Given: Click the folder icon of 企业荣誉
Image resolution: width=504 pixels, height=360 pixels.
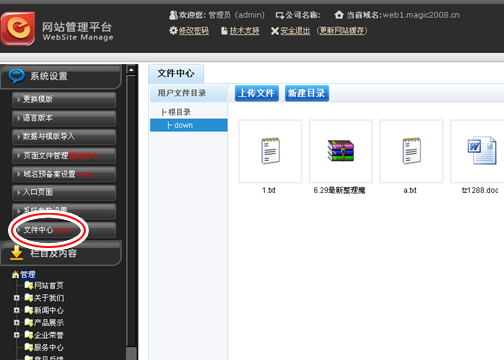Looking at the screenshot, I should 29,335.
